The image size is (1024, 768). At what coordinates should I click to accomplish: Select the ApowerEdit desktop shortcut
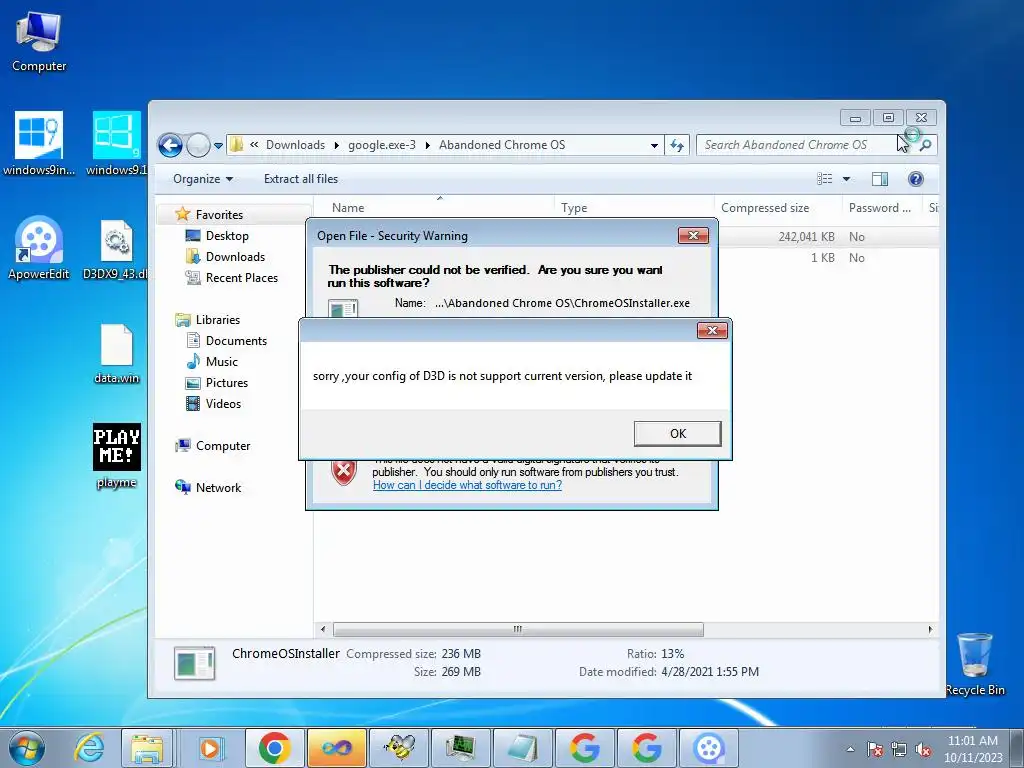point(39,248)
